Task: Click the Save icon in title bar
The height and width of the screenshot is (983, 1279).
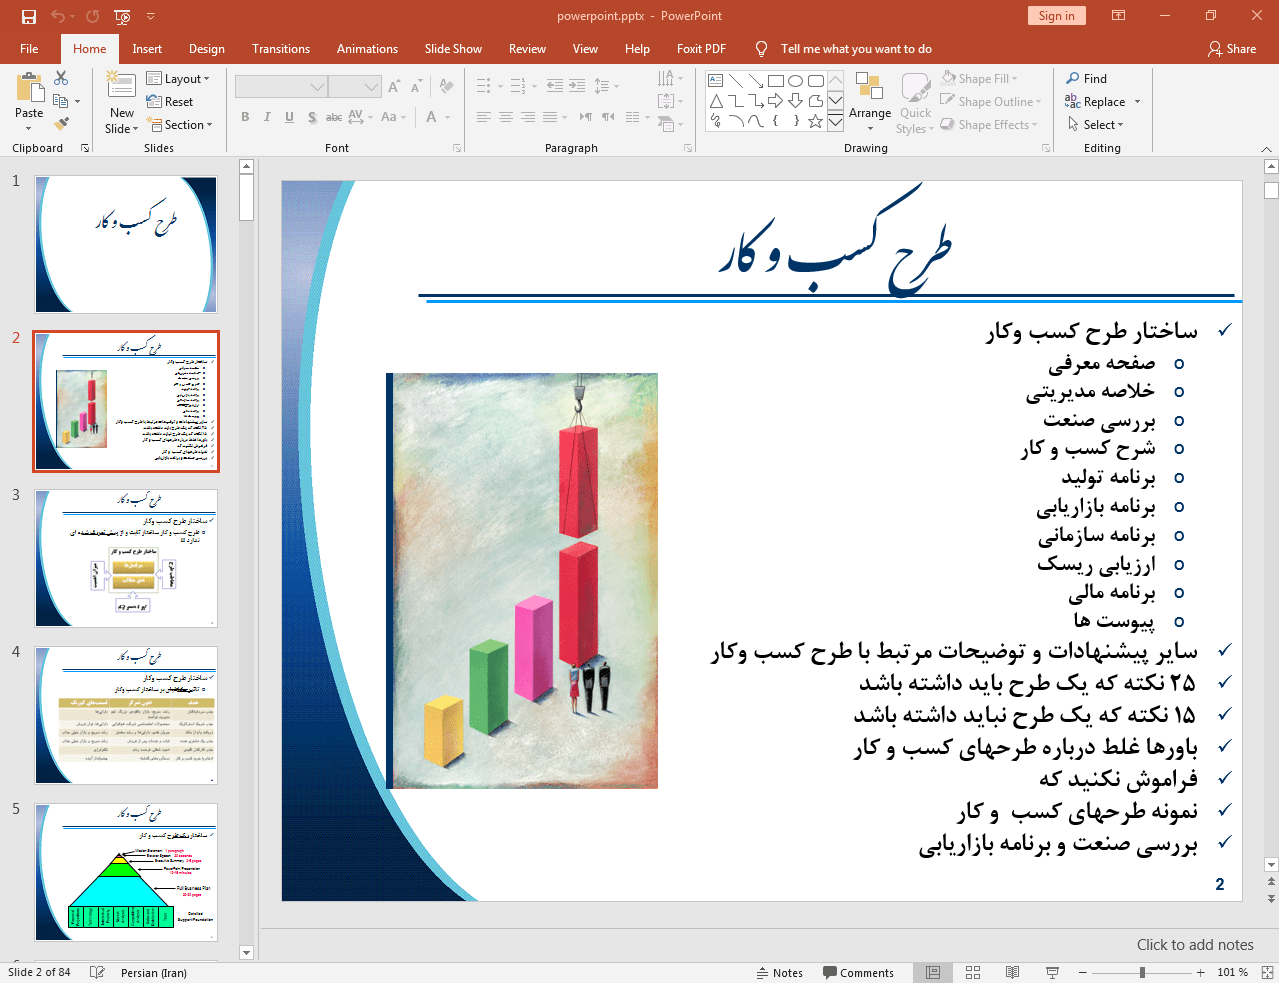Action: [28, 16]
